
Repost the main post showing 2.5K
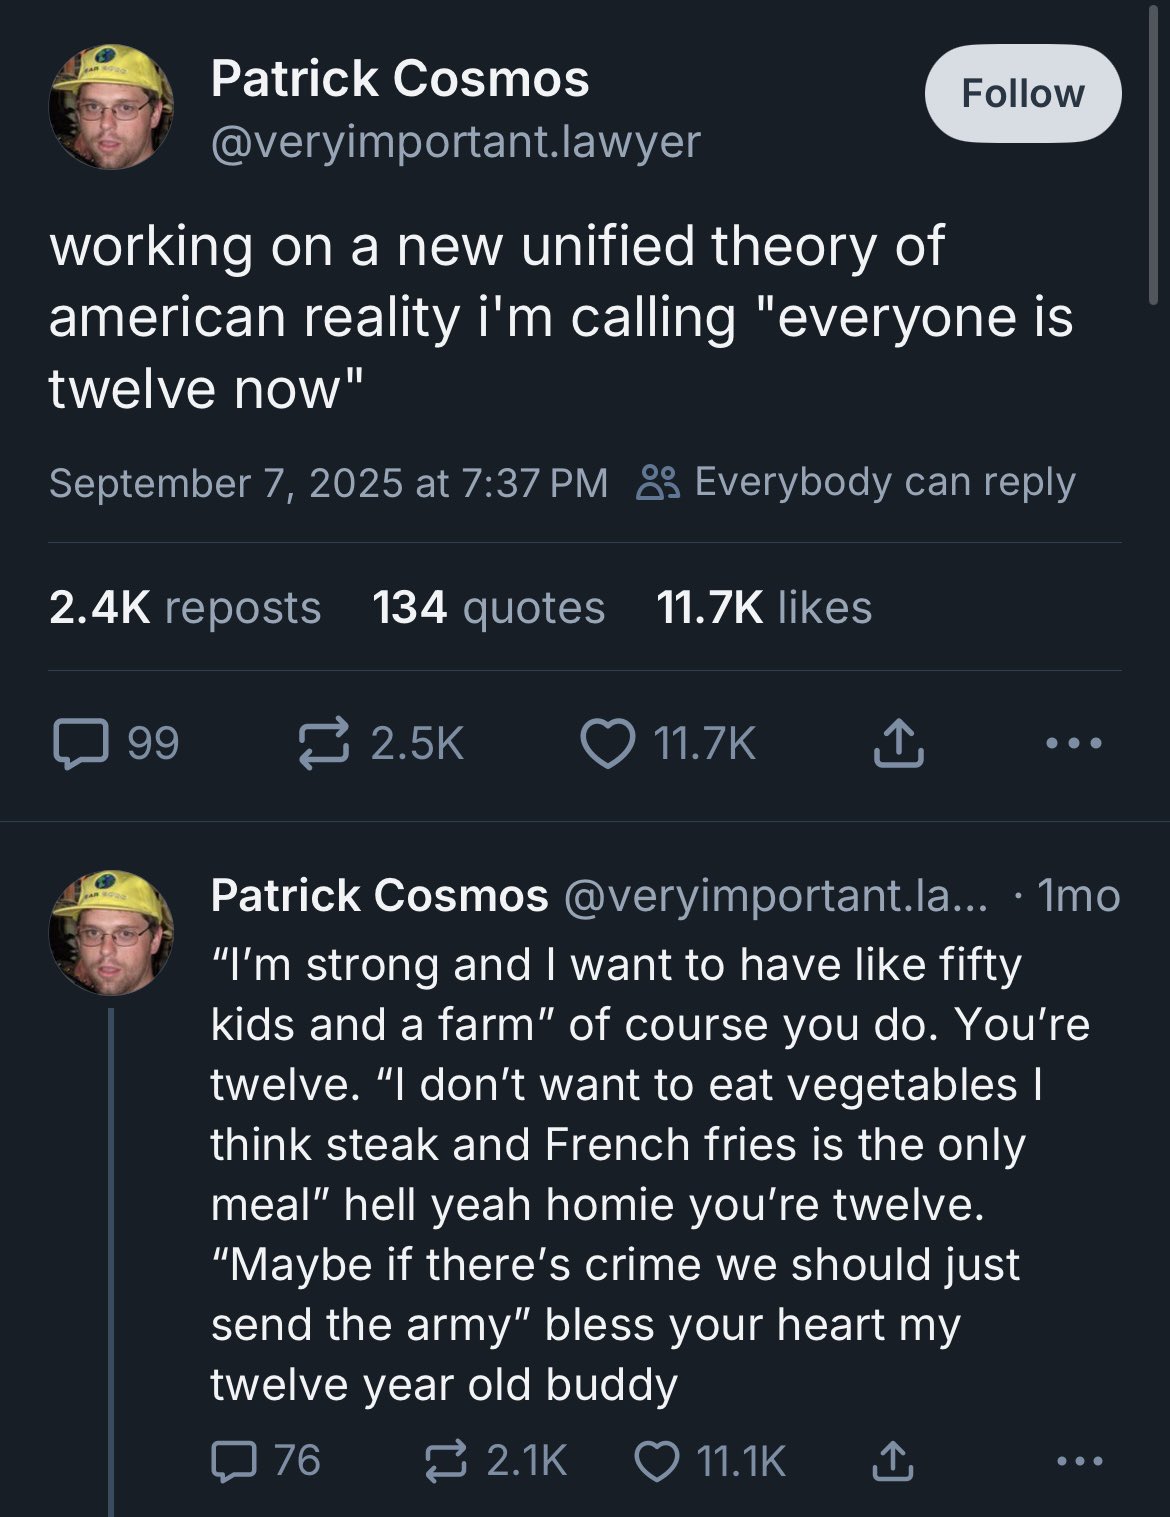tap(325, 744)
